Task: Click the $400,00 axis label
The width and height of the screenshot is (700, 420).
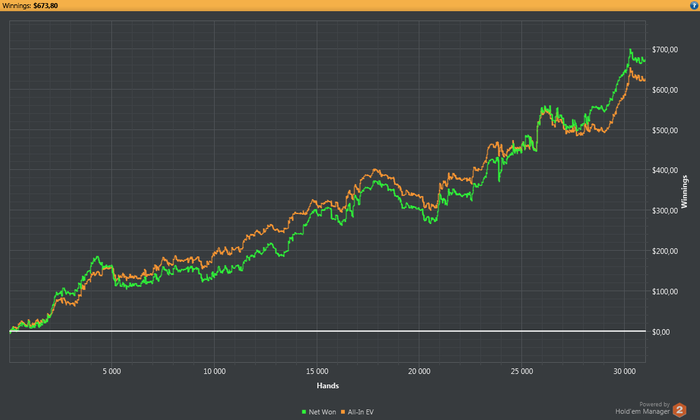Action: click(665, 170)
